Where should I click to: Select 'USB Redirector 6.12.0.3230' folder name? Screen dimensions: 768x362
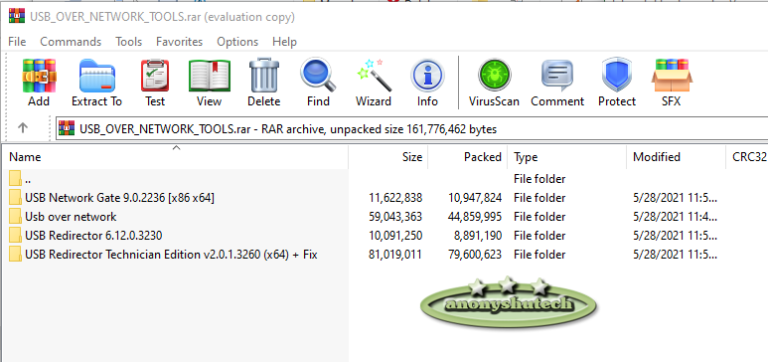point(94,236)
